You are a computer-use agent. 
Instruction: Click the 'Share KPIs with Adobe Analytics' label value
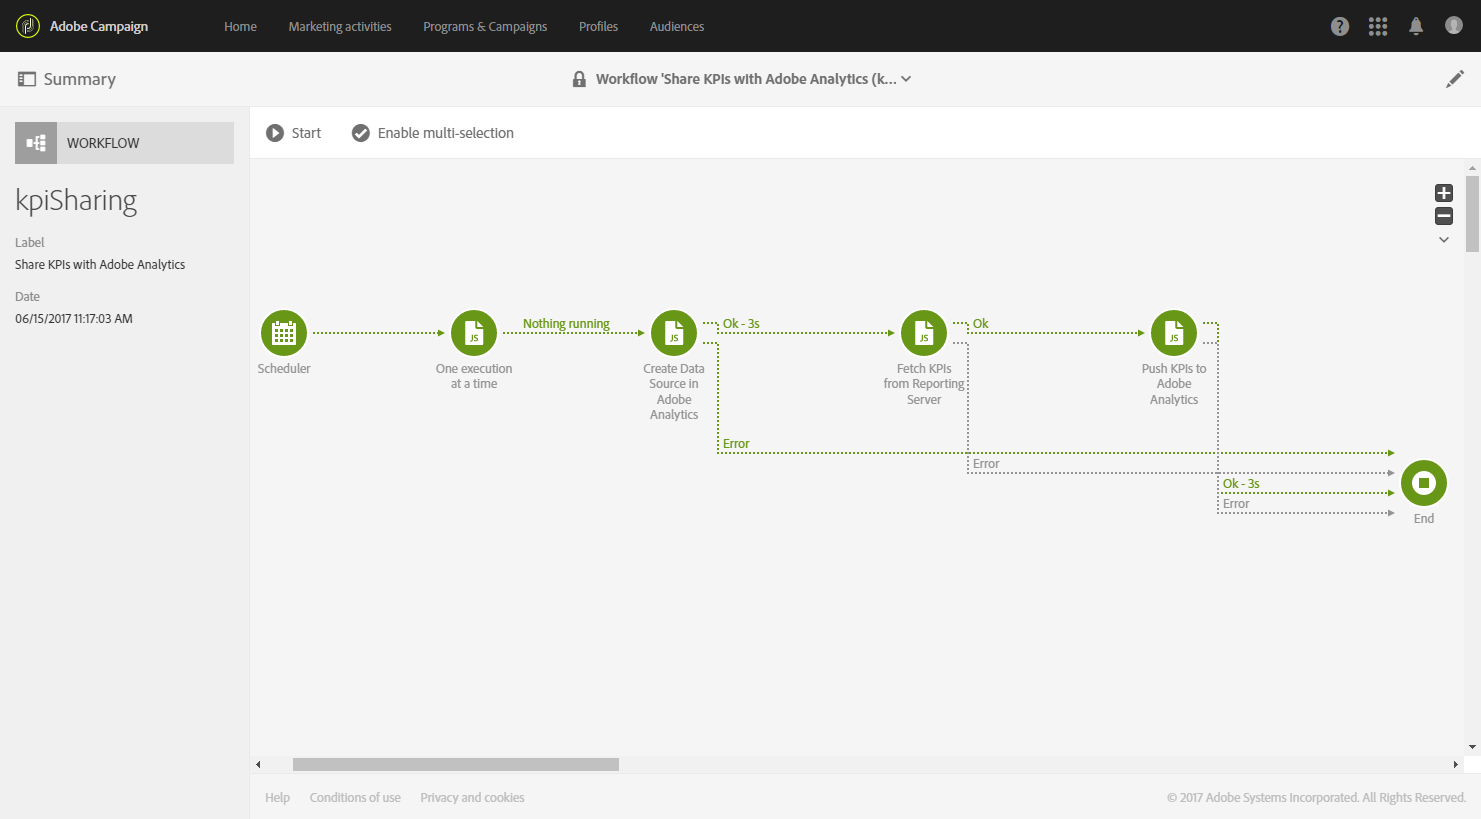coord(100,265)
